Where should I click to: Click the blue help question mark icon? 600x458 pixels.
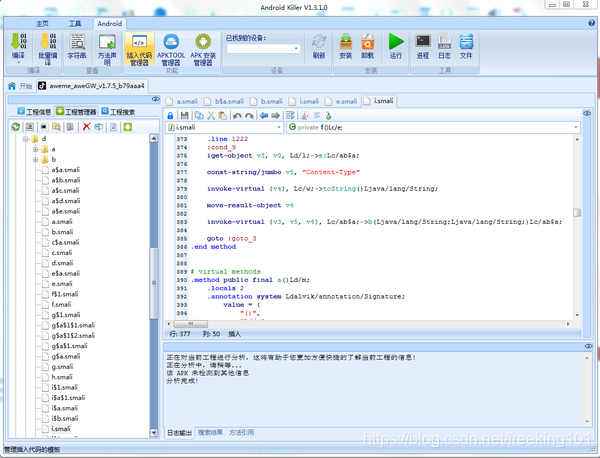point(592,23)
